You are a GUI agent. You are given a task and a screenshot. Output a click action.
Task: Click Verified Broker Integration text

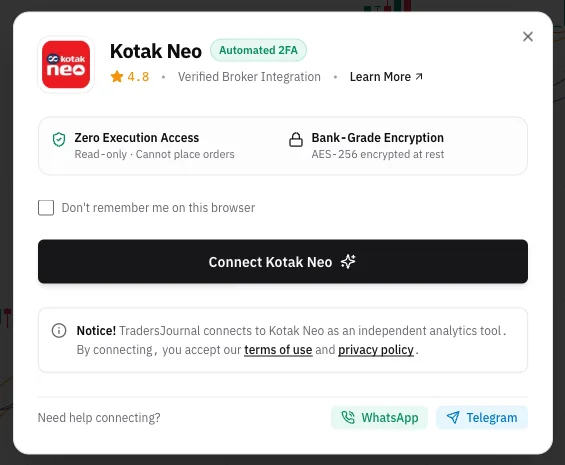[x=249, y=77]
